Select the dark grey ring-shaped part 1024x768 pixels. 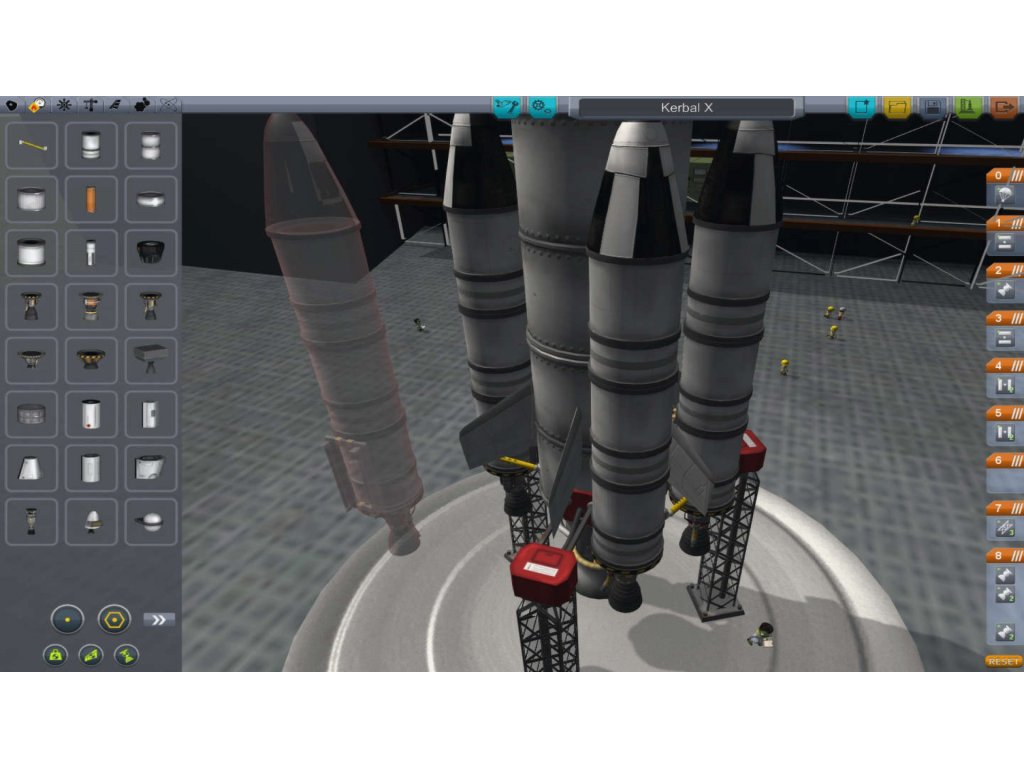[31, 414]
